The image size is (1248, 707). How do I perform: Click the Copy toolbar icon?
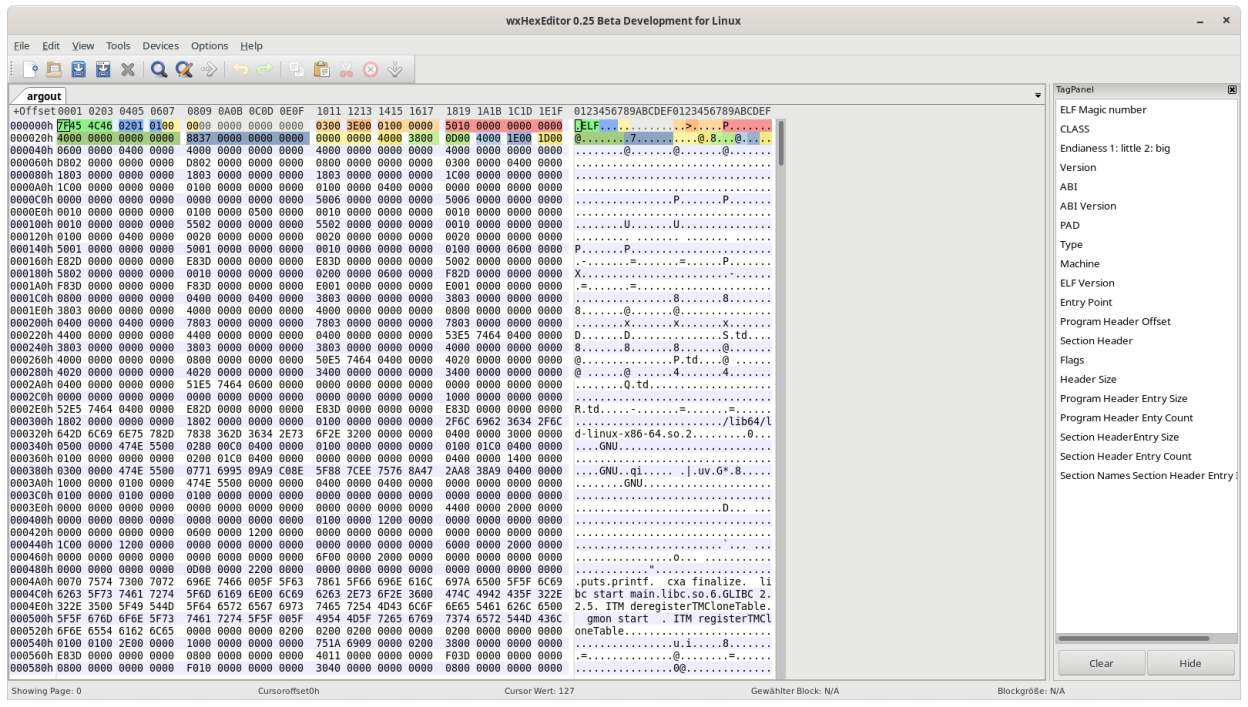[x=296, y=69]
